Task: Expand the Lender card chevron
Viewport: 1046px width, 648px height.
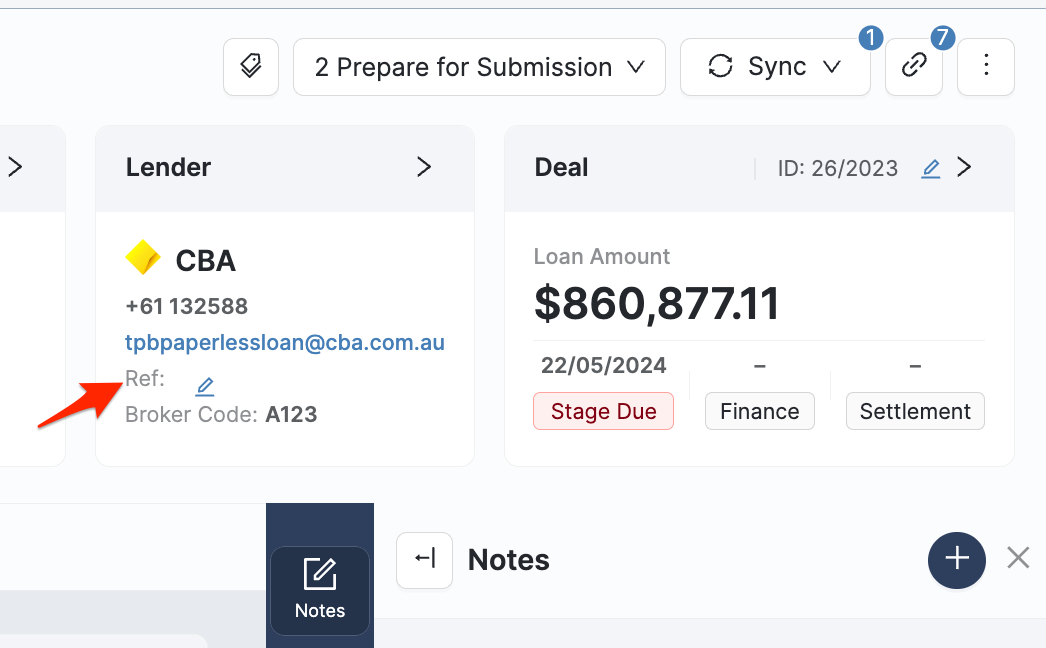Action: pos(424,168)
